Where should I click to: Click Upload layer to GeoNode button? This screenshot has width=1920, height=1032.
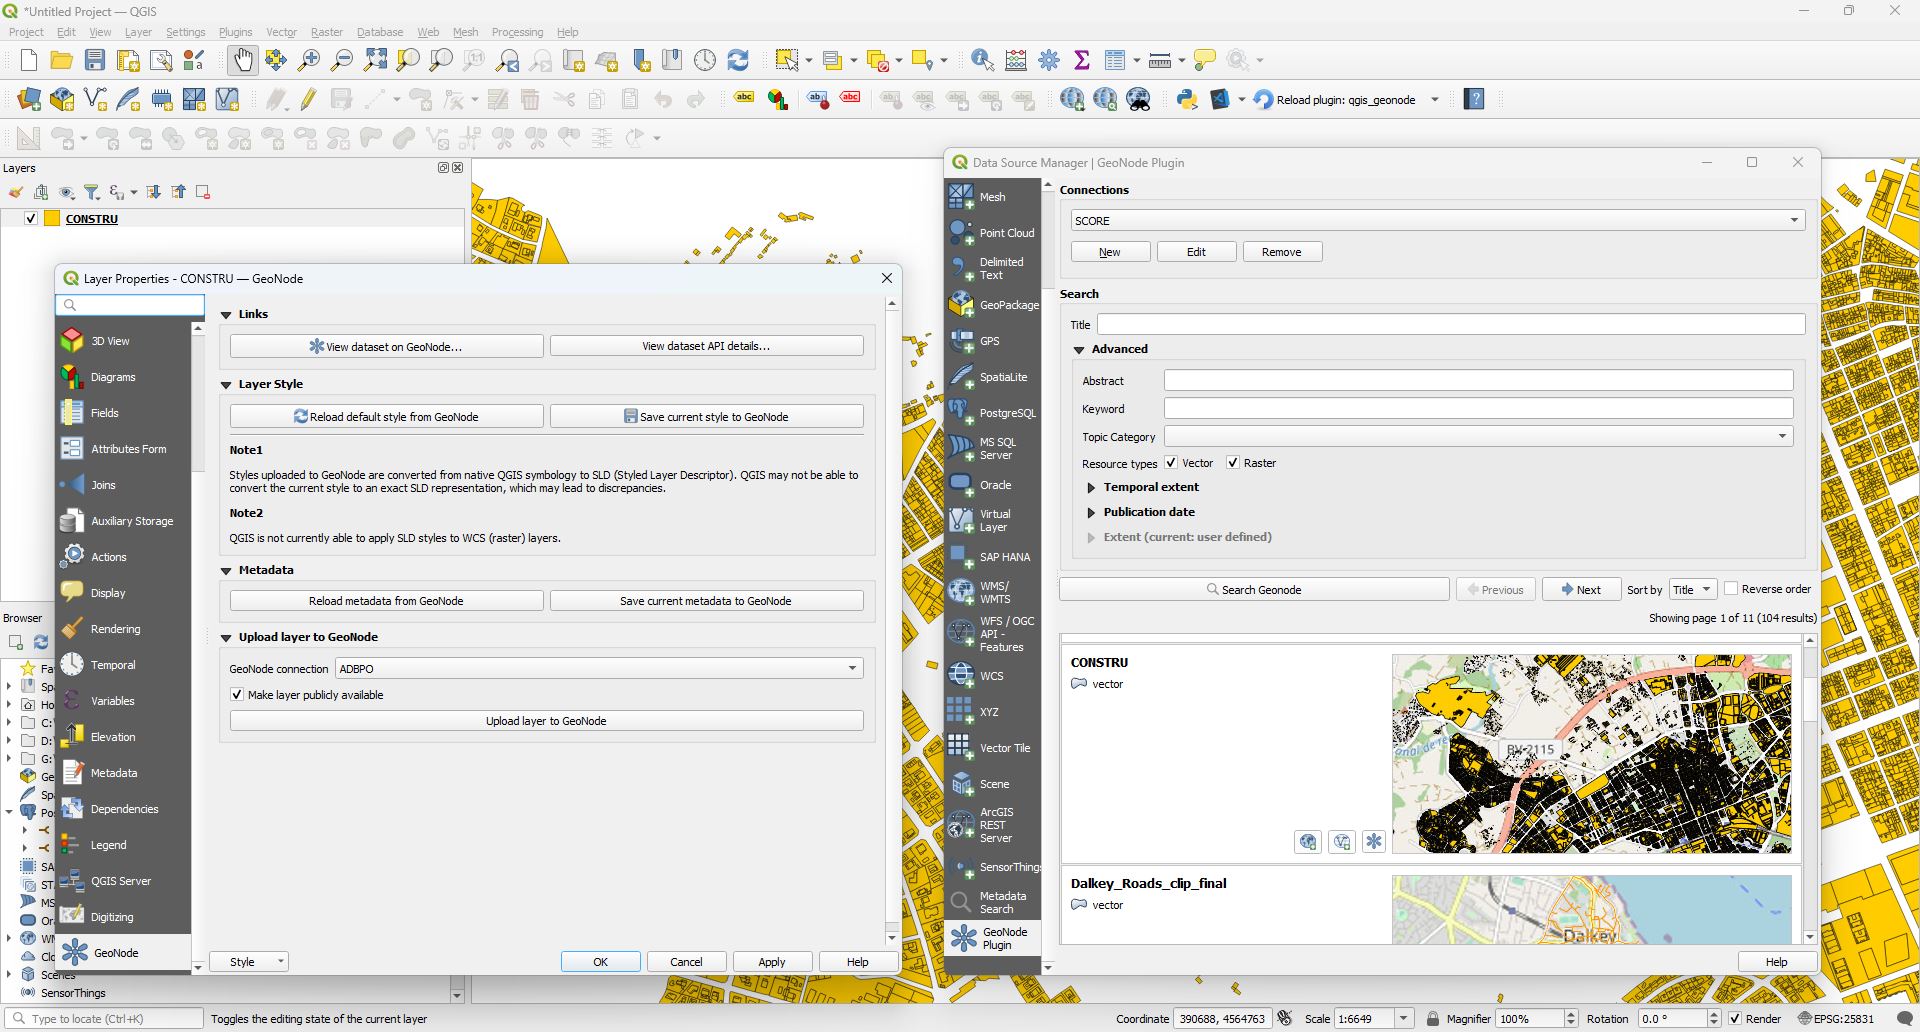click(x=546, y=721)
